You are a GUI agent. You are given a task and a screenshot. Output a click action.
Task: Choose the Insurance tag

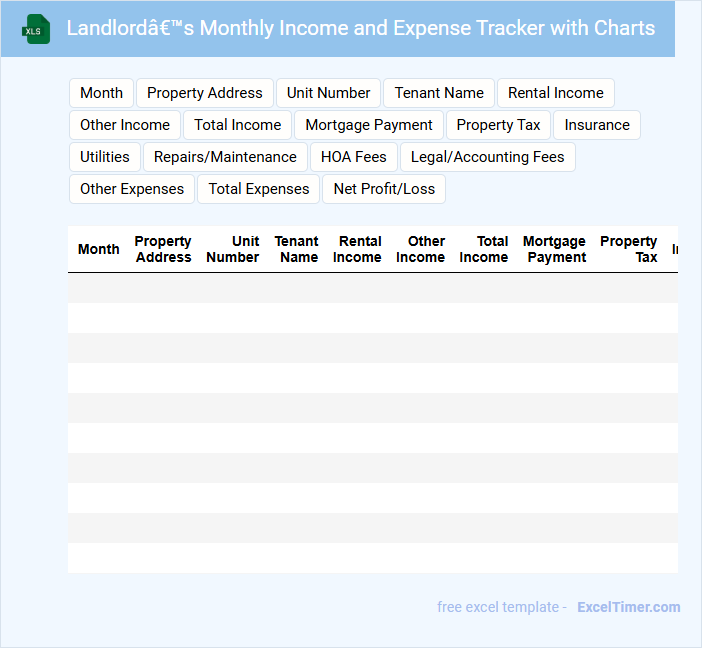597,125
